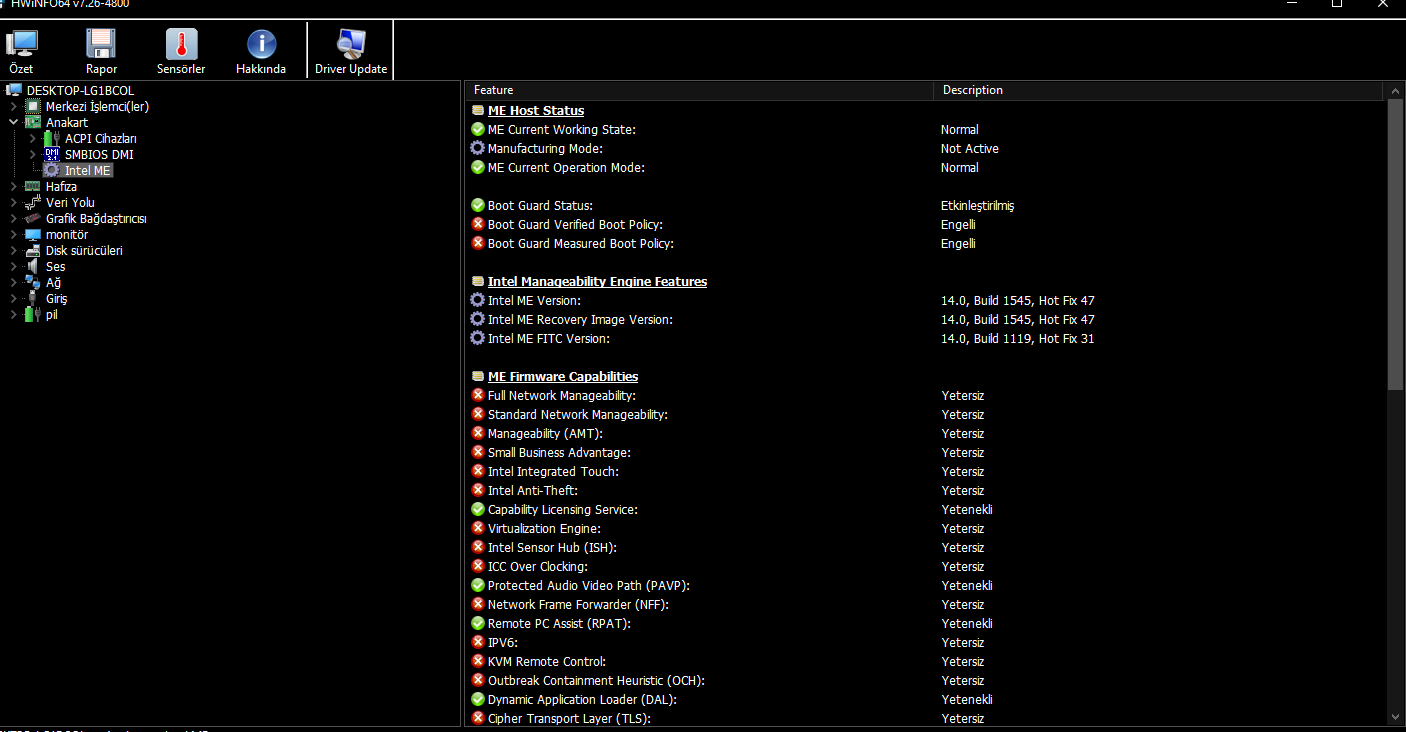
Task: Select the Remote PC Assist (RPAT) row
Action: click(927, 623)
